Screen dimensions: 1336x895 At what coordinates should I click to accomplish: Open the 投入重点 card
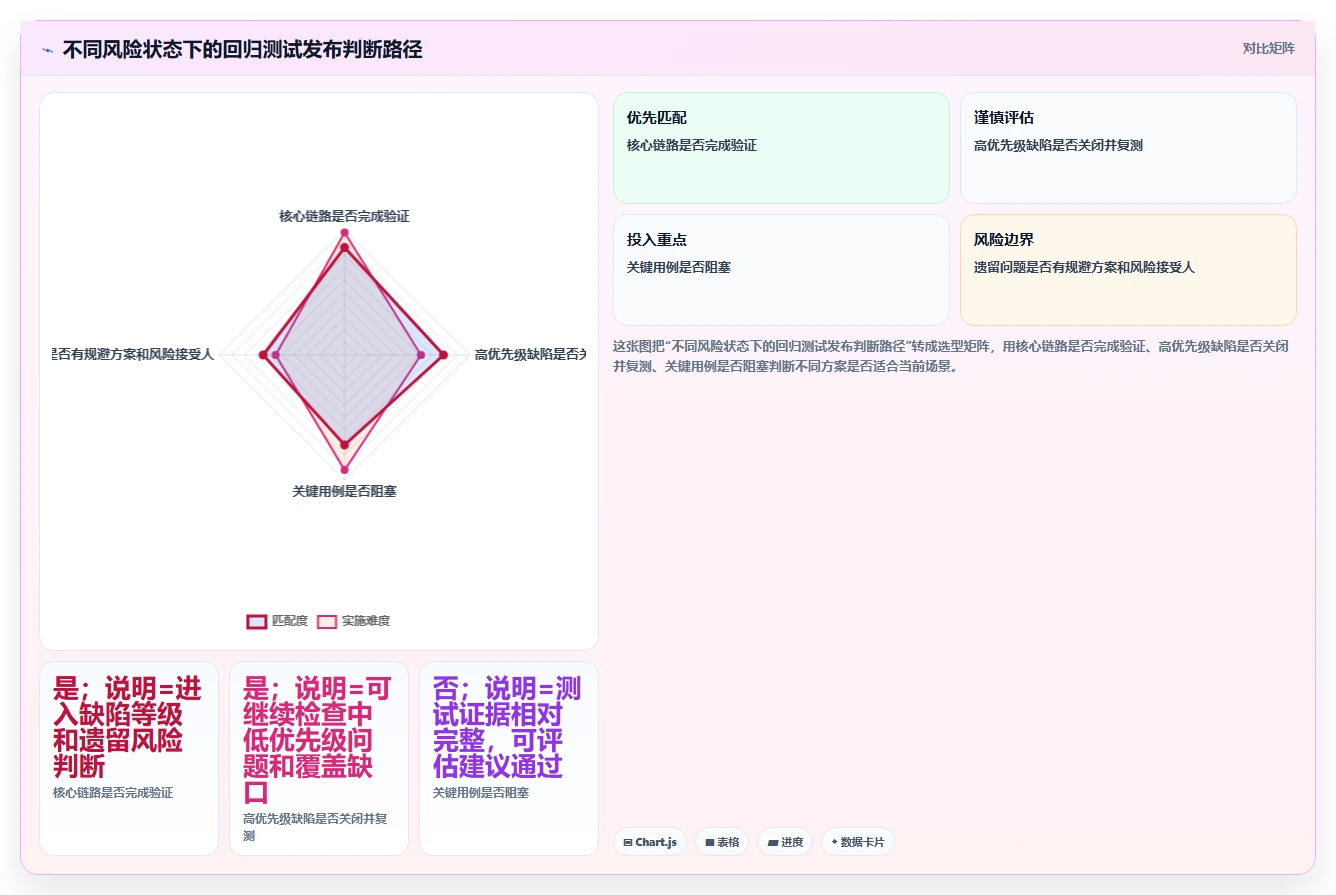[781, 270]
